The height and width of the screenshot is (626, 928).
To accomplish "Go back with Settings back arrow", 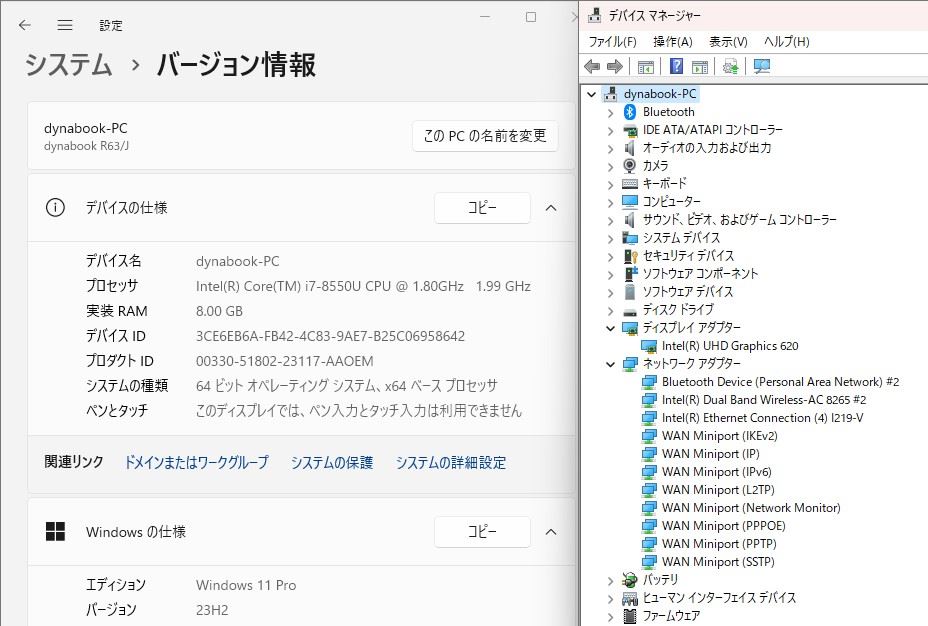I will (24, 25).
